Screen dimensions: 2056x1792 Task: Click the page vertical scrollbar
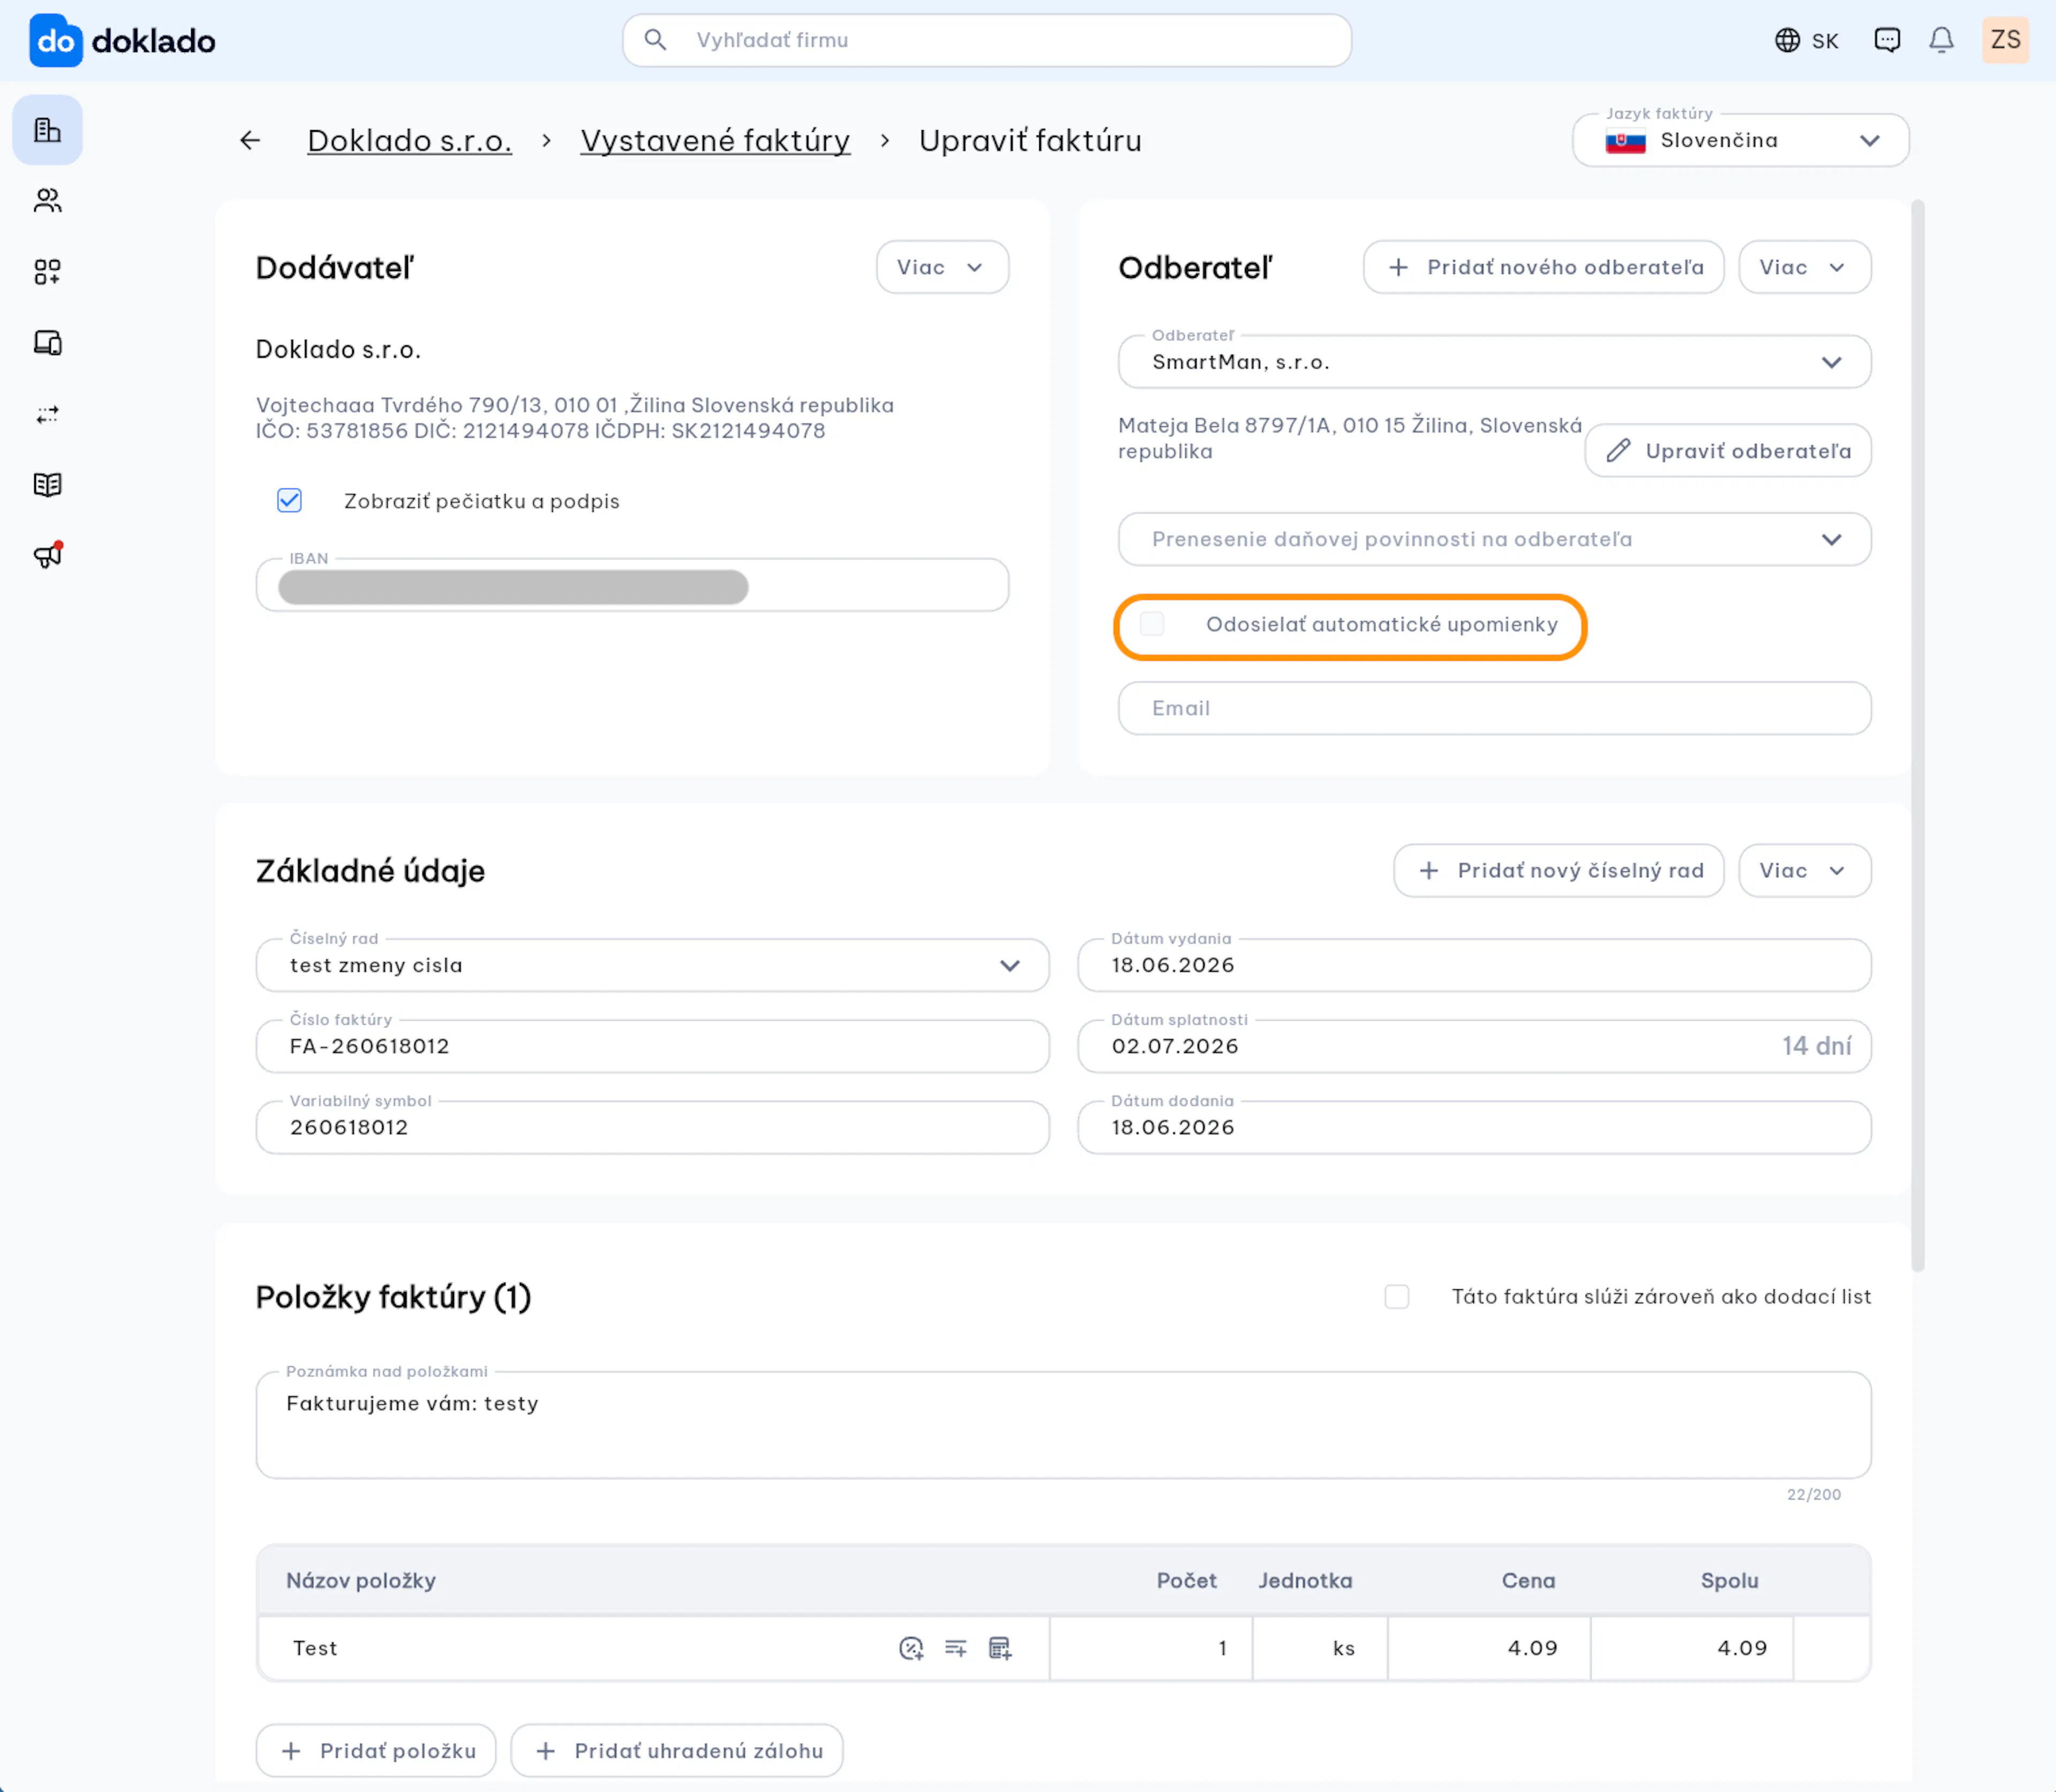[x=1917, y=736]
